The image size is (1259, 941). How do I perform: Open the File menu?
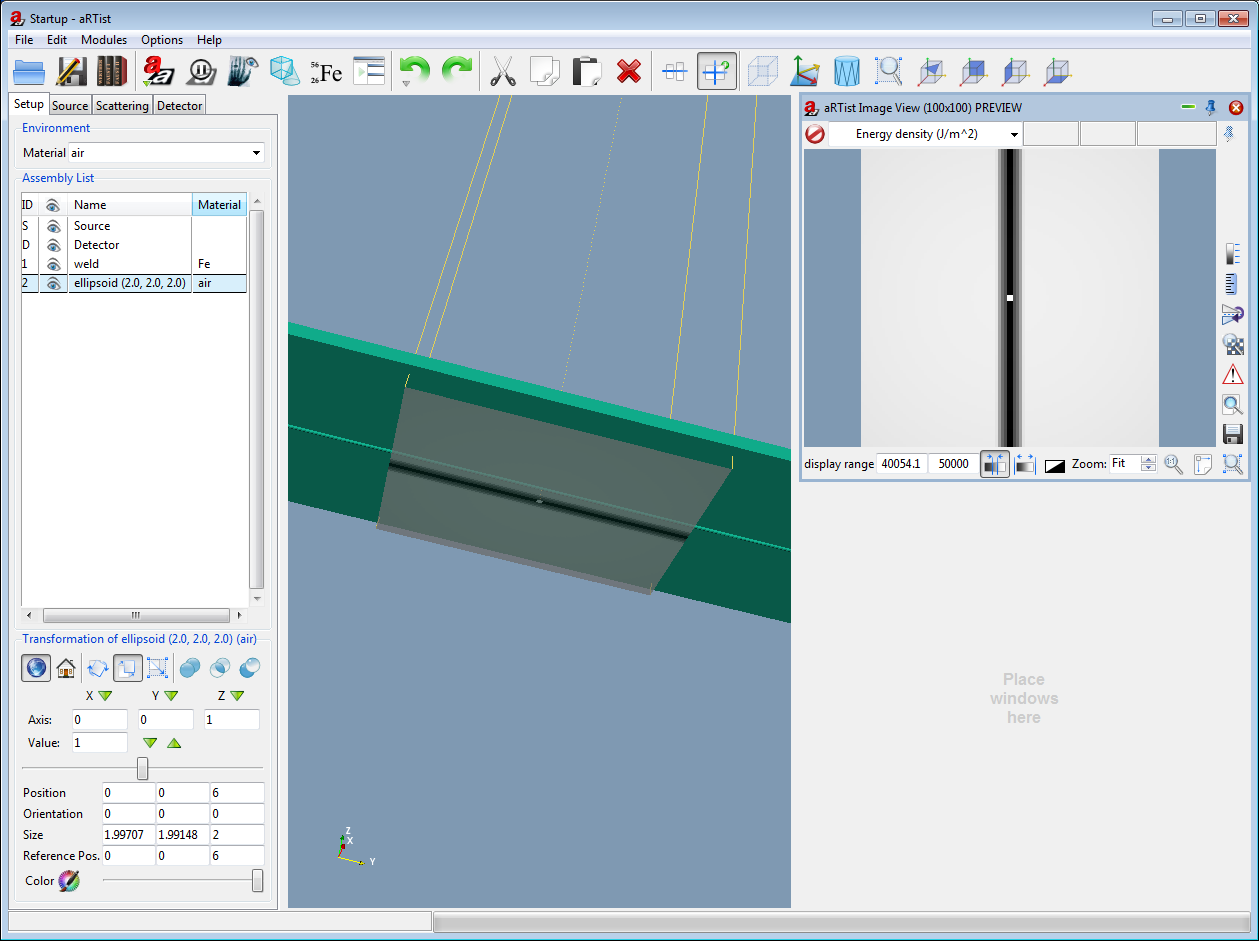24,40
